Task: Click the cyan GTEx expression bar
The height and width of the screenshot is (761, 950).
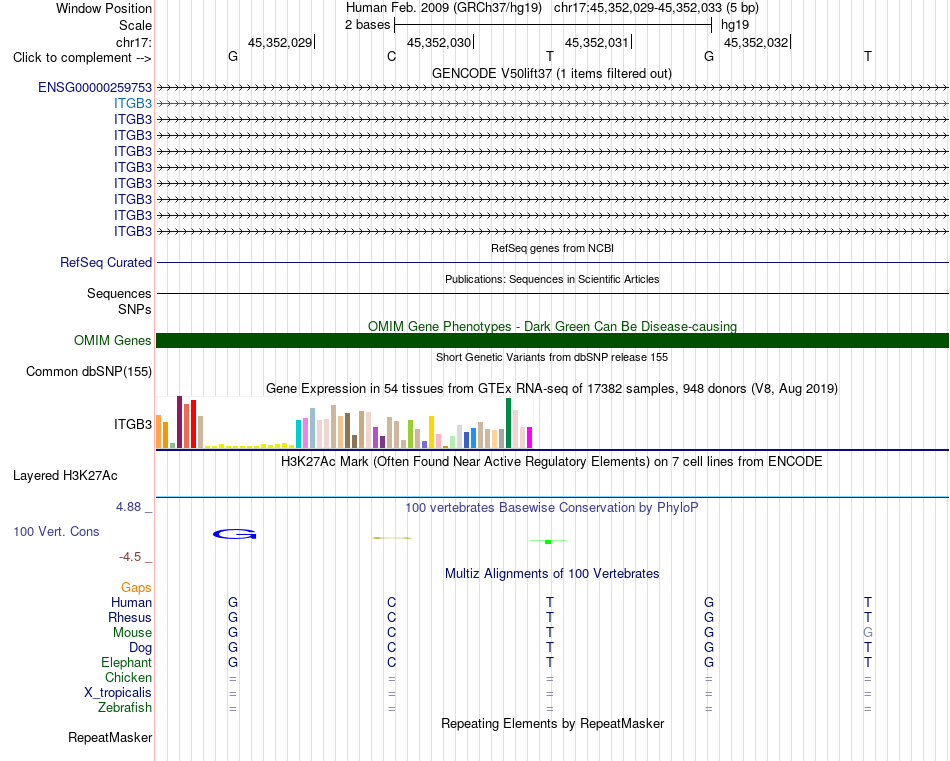Action: [x=298, y=434]
